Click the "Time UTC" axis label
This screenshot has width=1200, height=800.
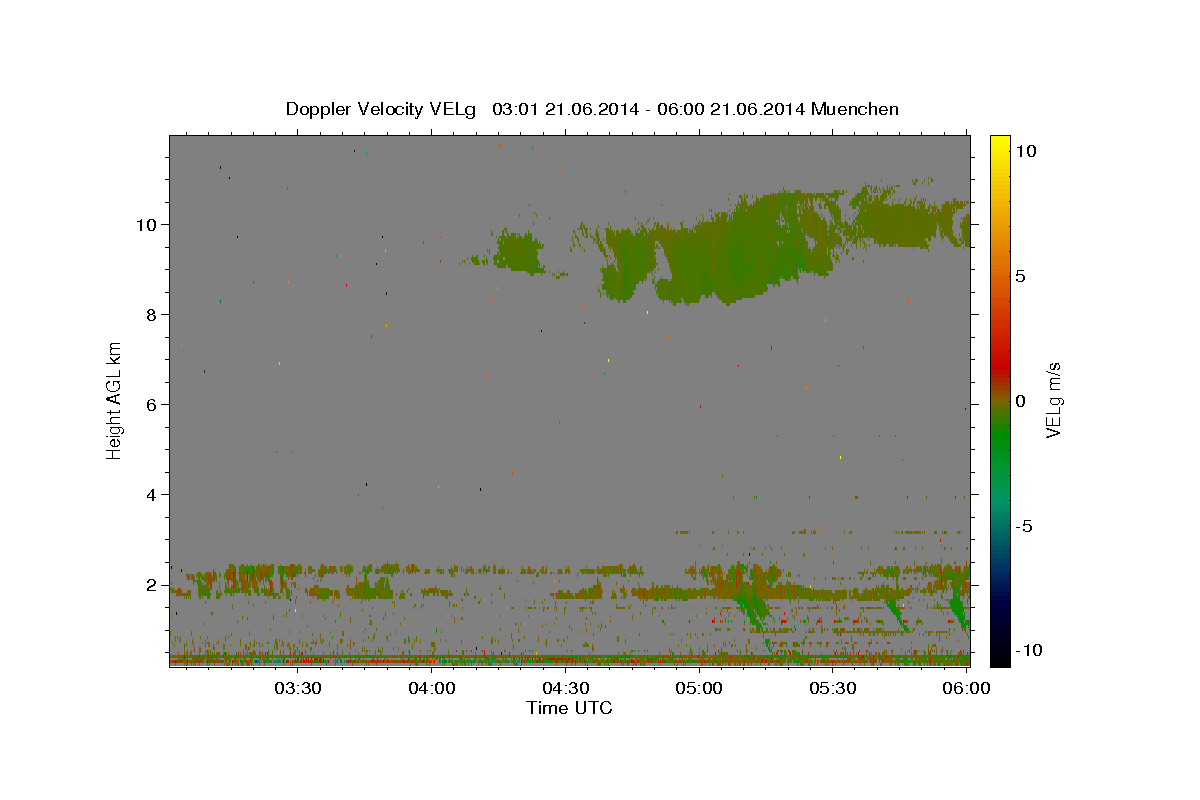point(569,708)
